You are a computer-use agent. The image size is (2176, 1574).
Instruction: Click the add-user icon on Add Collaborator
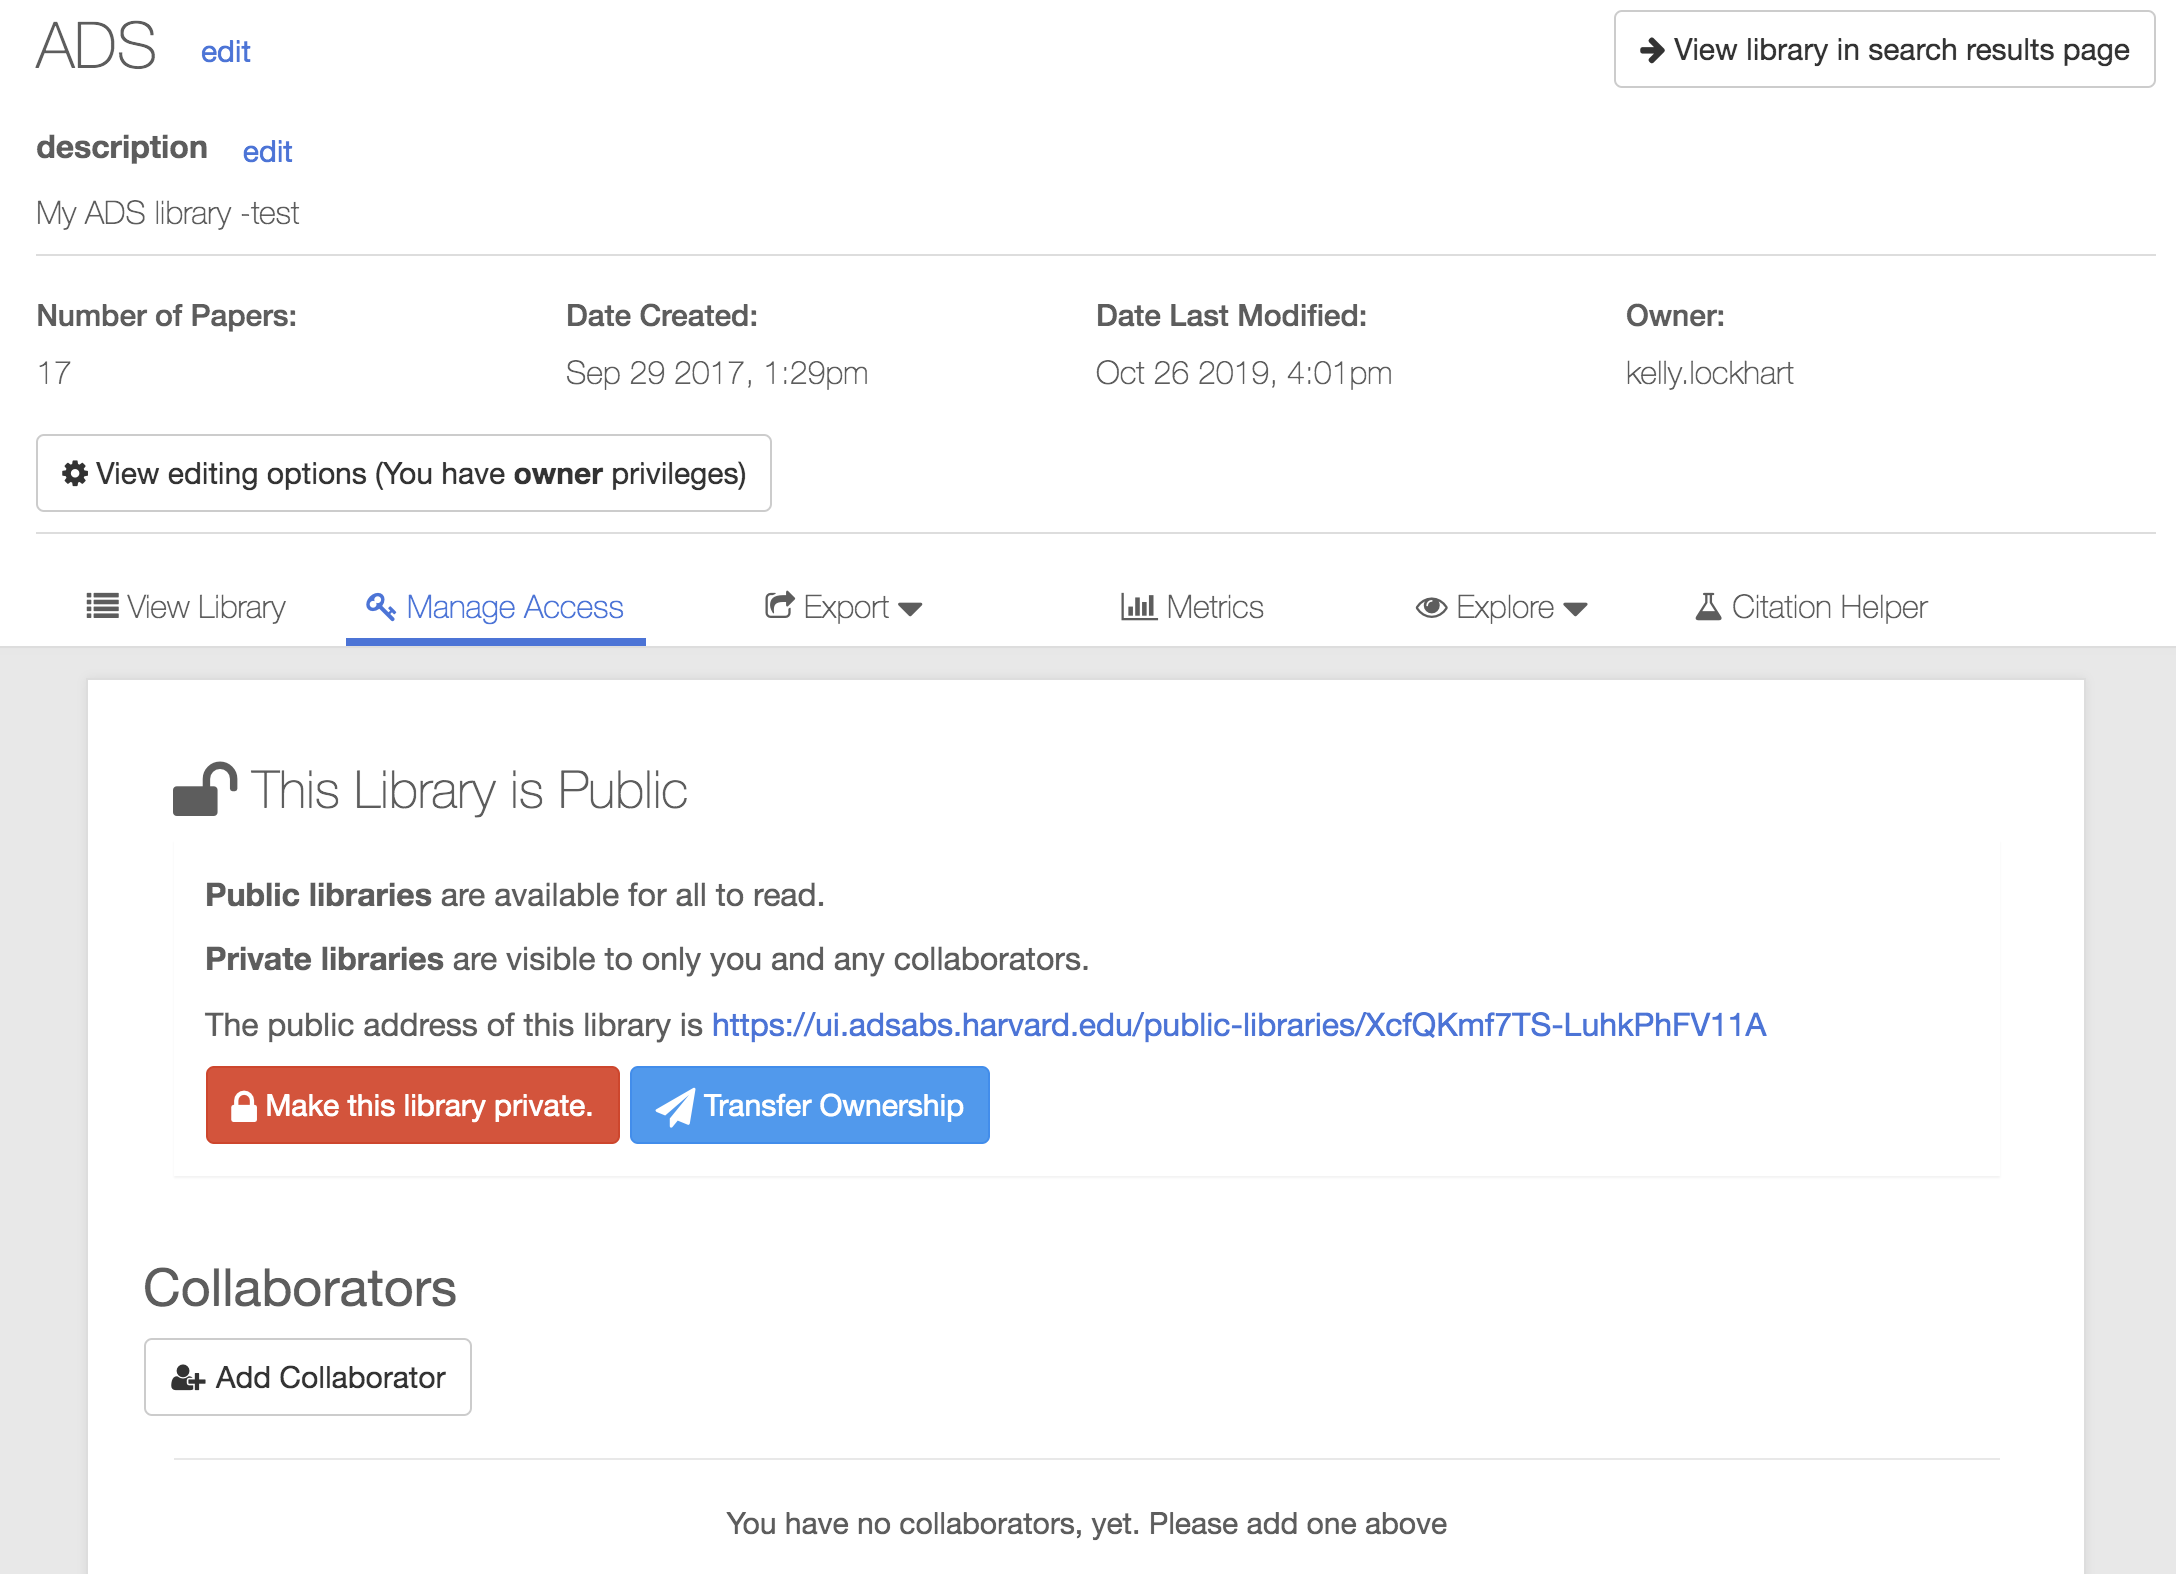[x=188, y=1378]
